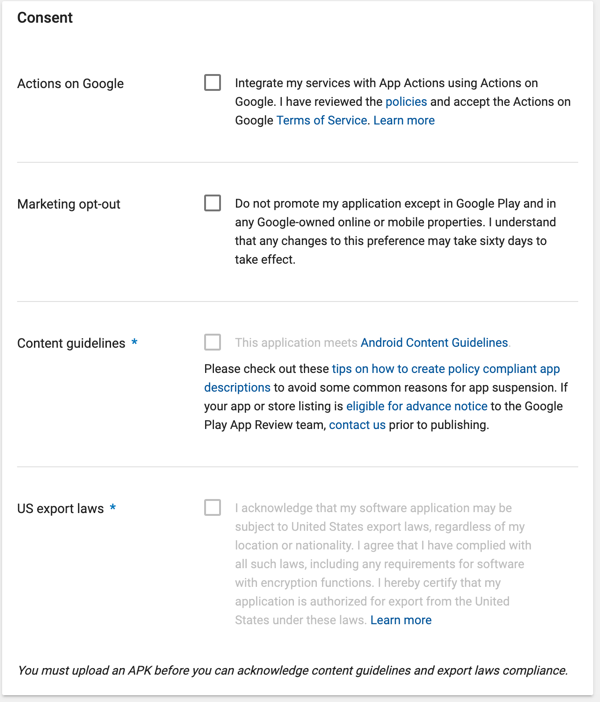This screenshot has height=702, width=600.
Task: Check the Android Content Guidelines compliance box
Action: click(x=212, y=342)
